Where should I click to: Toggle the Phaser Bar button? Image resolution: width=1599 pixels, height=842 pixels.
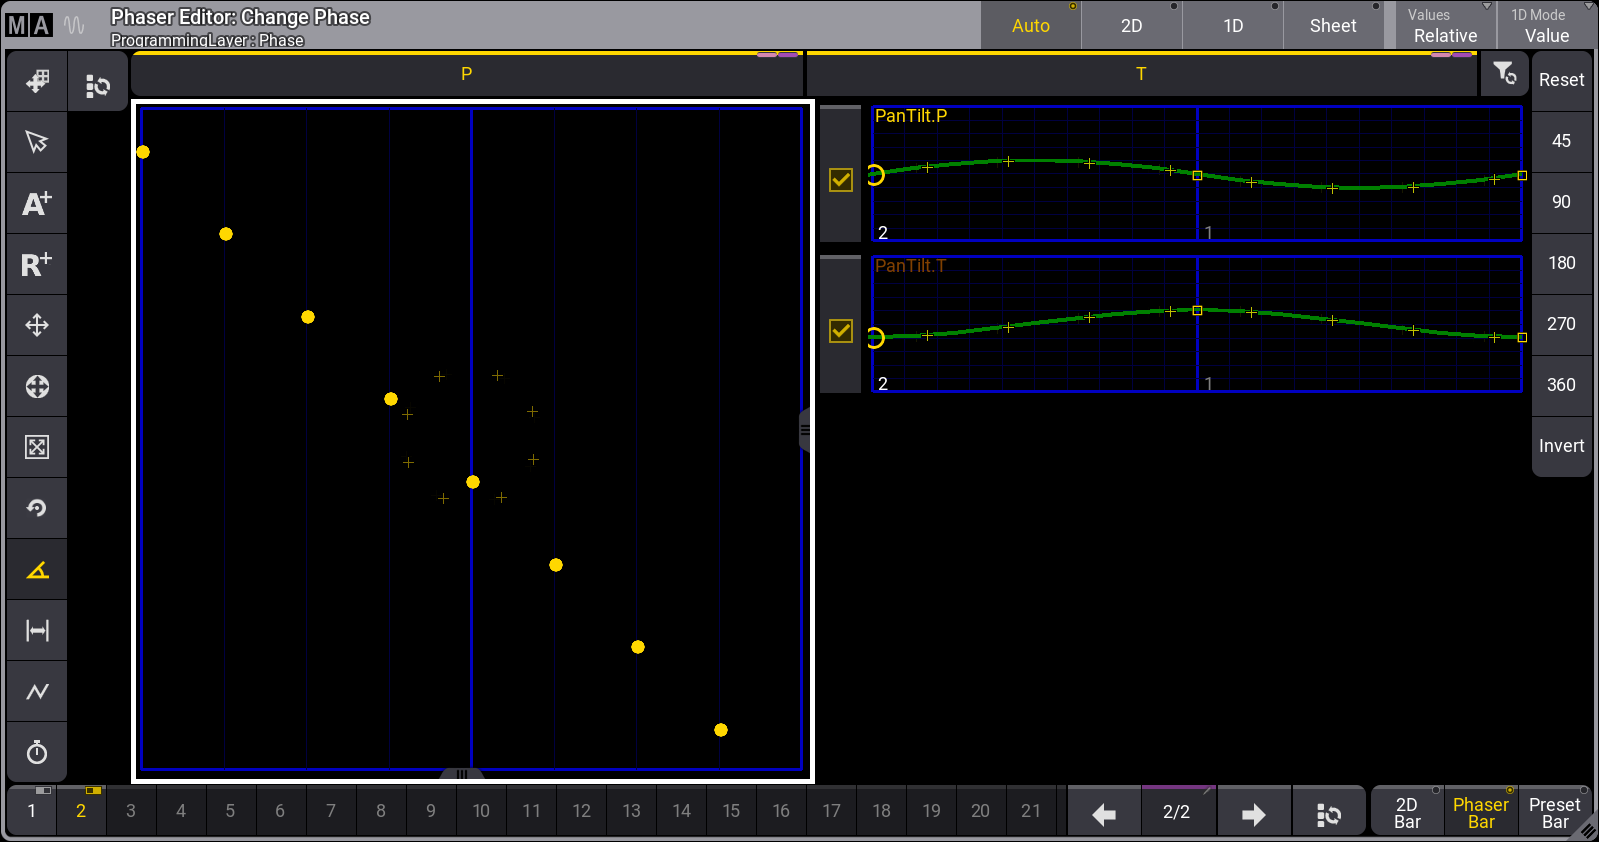1480,812
